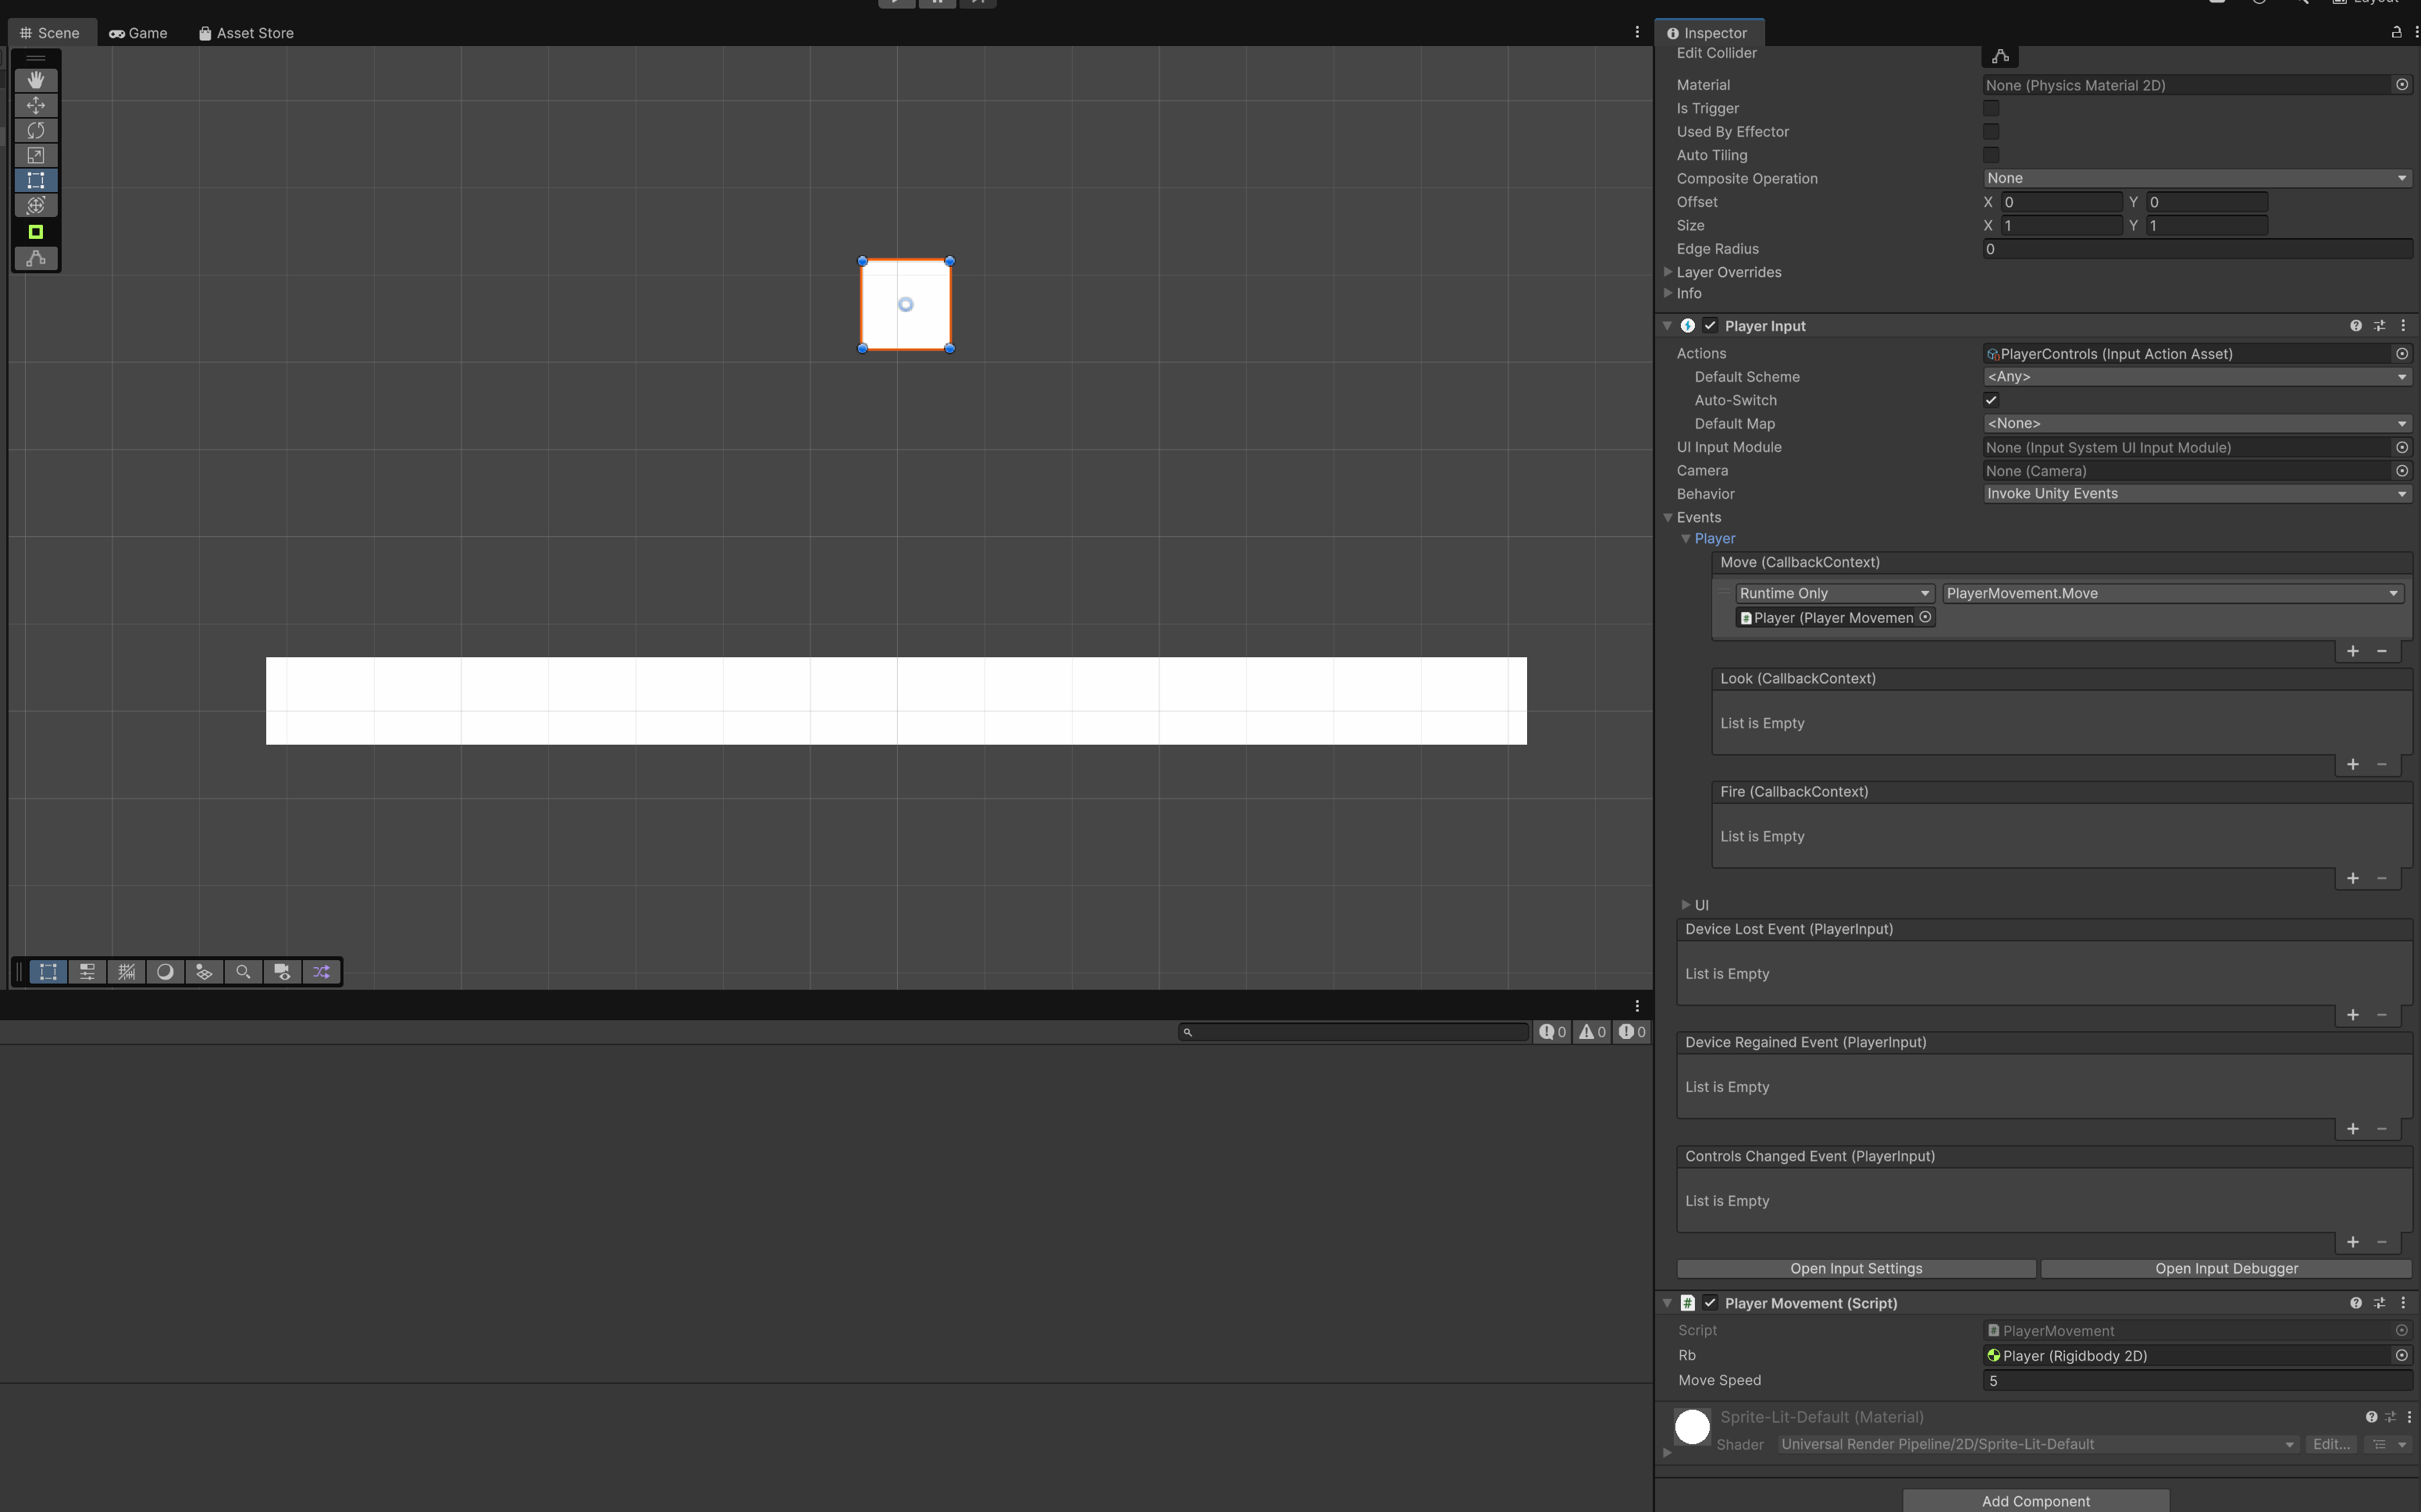Switch to the Asset Store tab
This screenshot has height=1512, width=2421.
click(246, 32)
